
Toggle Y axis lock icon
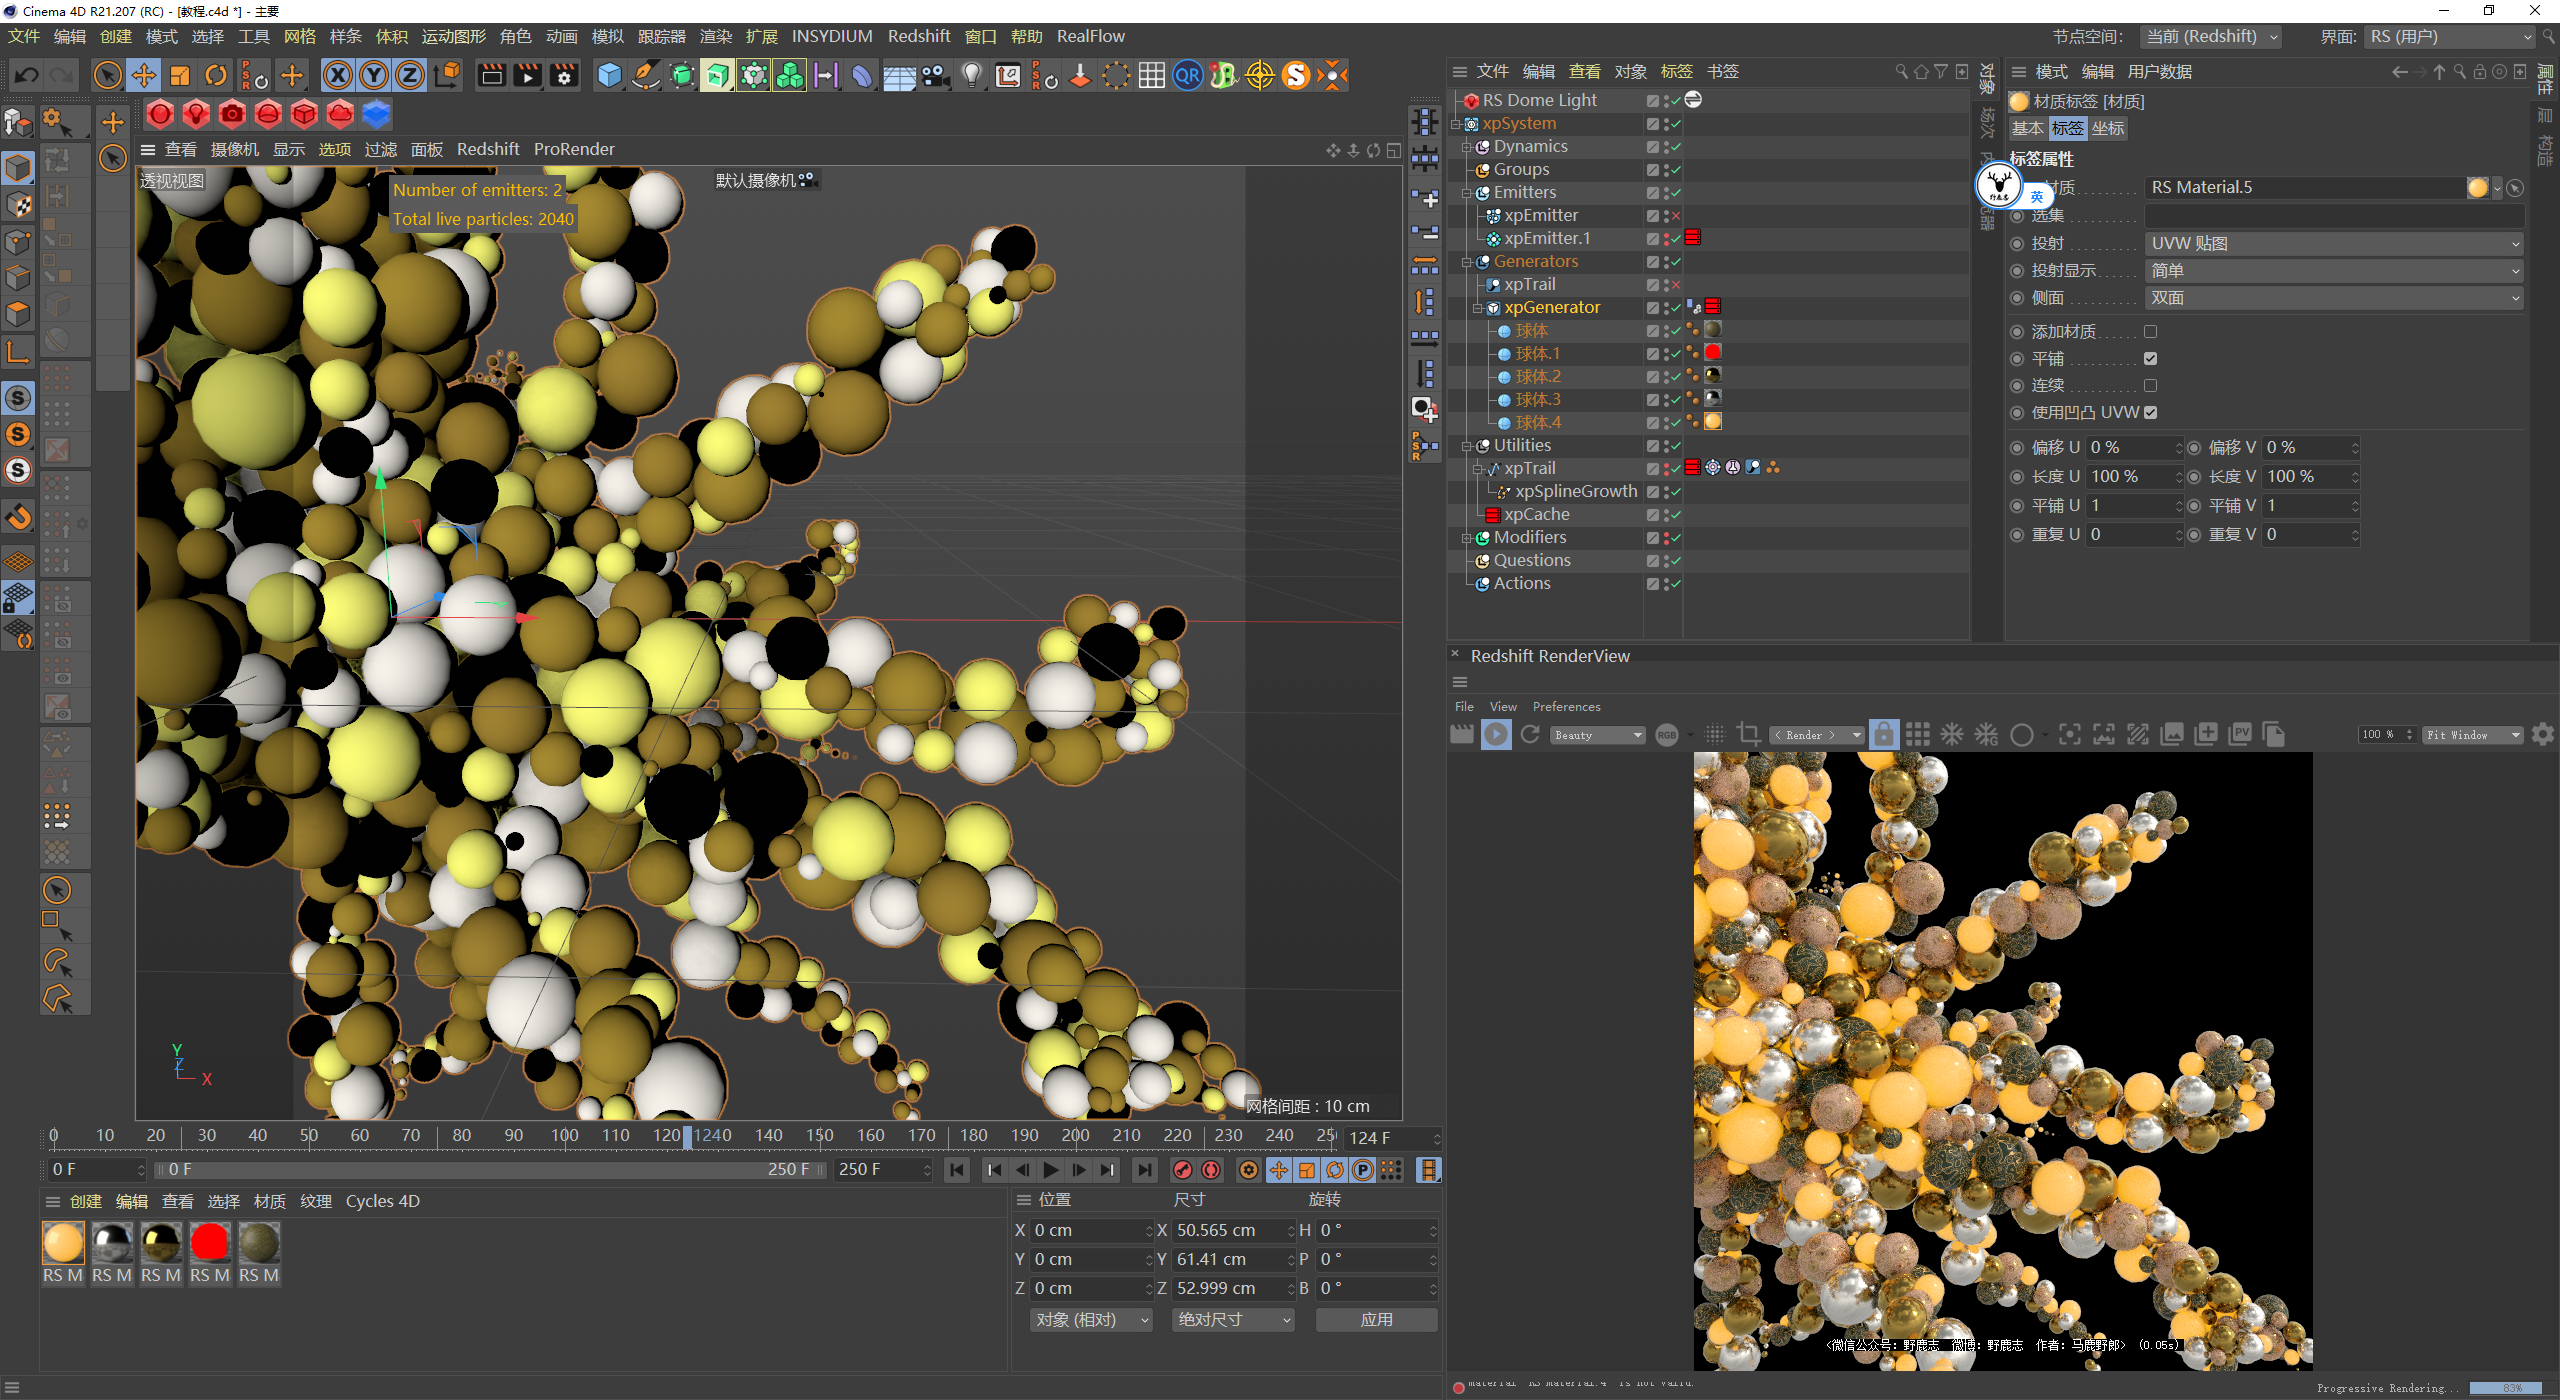point(374,75)
